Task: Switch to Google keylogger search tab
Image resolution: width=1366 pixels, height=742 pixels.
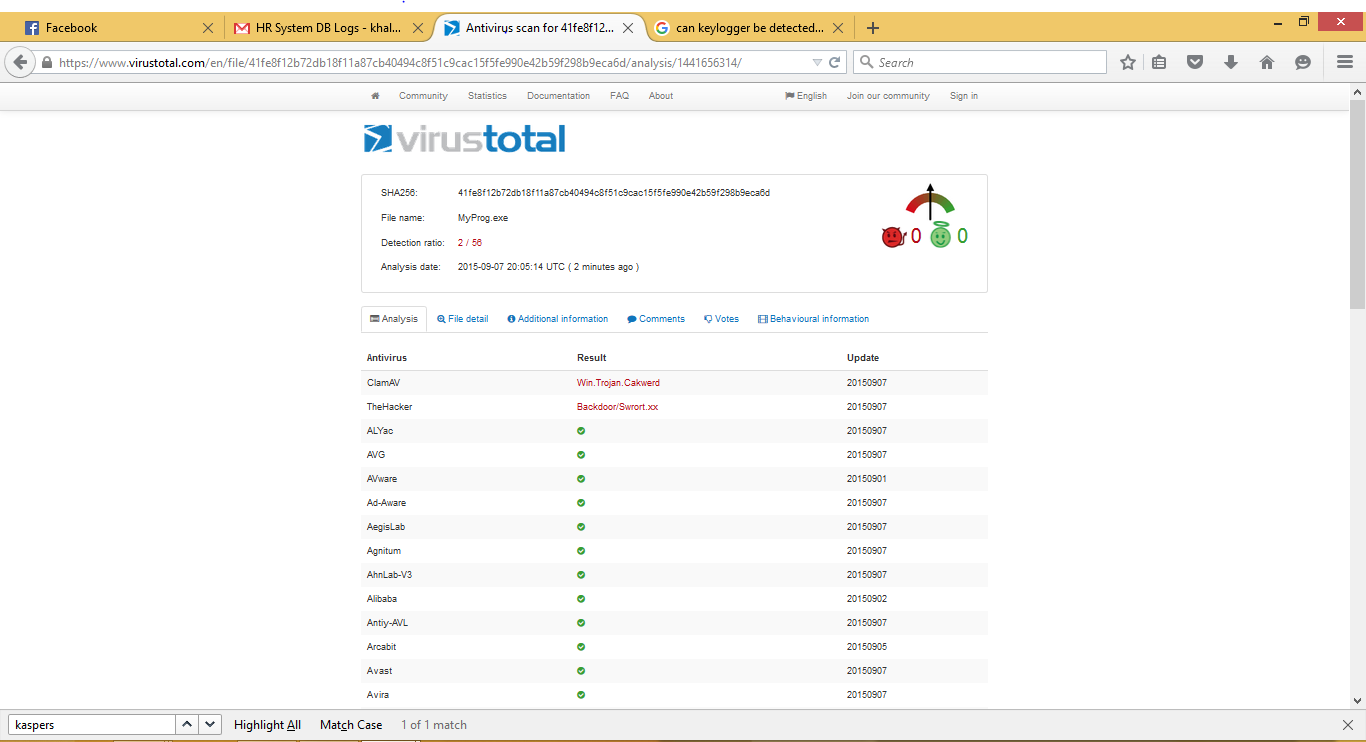Action: pos(749,28)
